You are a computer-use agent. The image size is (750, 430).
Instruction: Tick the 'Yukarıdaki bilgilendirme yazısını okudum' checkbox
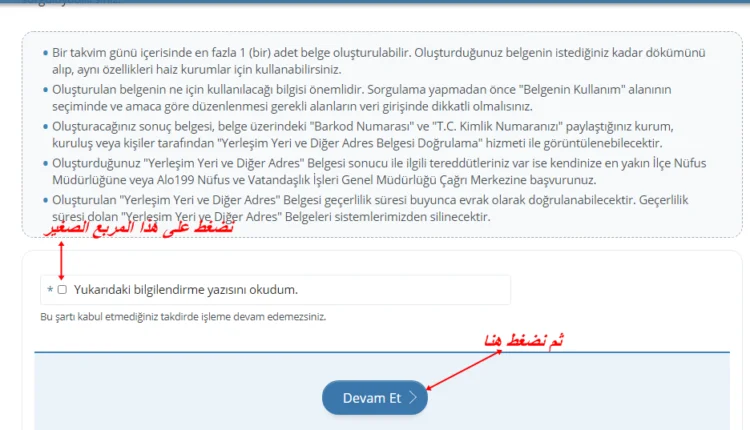62,289
